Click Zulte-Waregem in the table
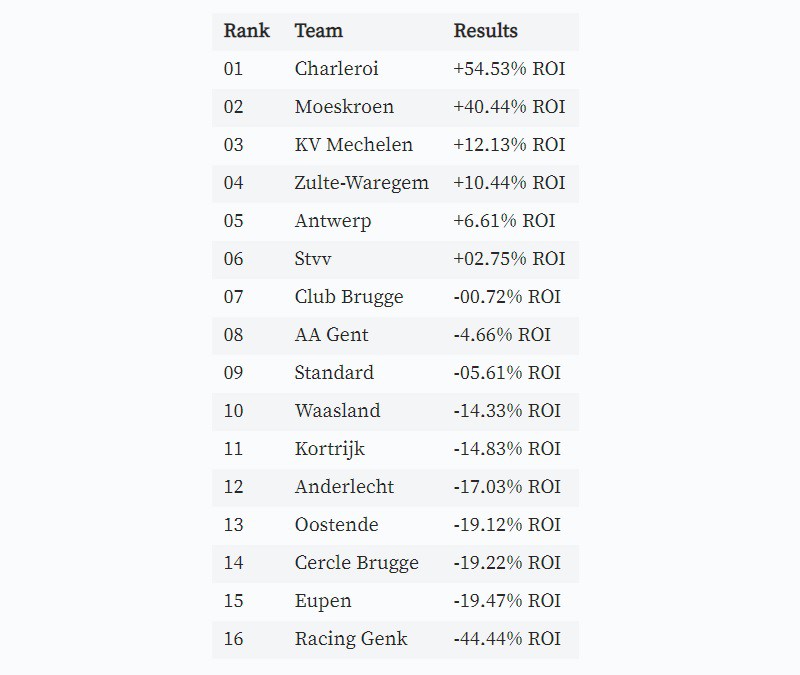 click(361, 183)
